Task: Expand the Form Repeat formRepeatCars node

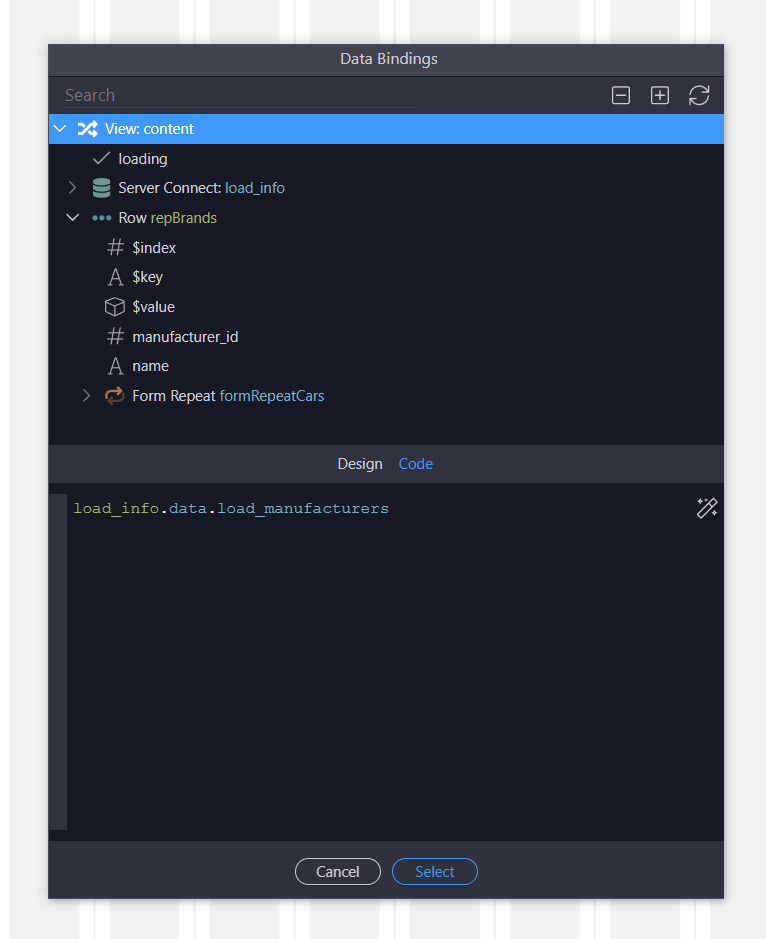Action: [86, 396]
